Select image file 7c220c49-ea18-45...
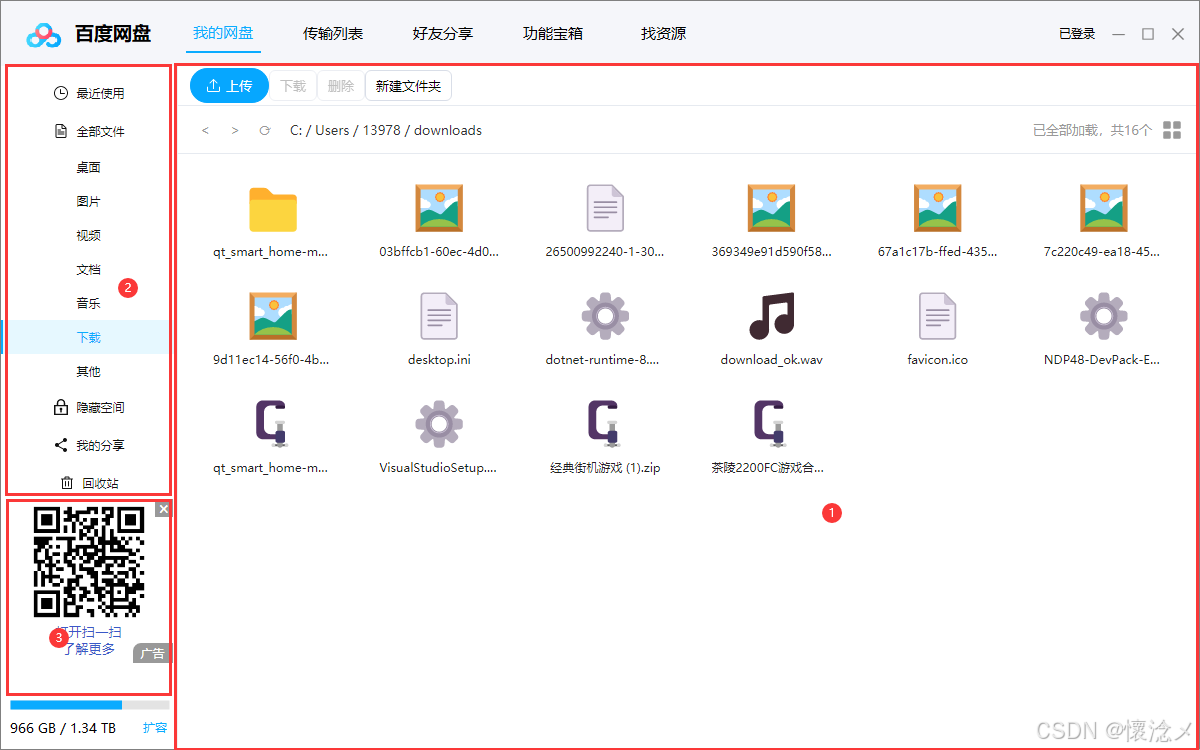 (x=1103, y=209)
